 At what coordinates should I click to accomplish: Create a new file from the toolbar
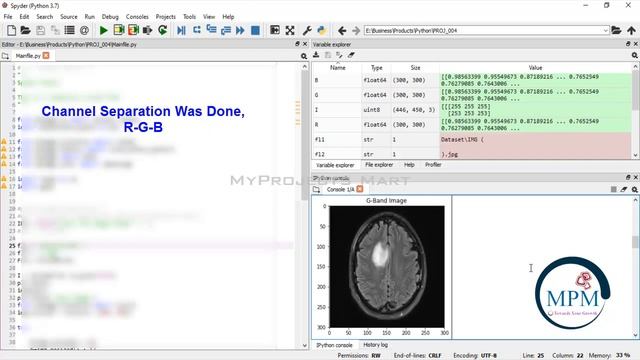point(11,30)
